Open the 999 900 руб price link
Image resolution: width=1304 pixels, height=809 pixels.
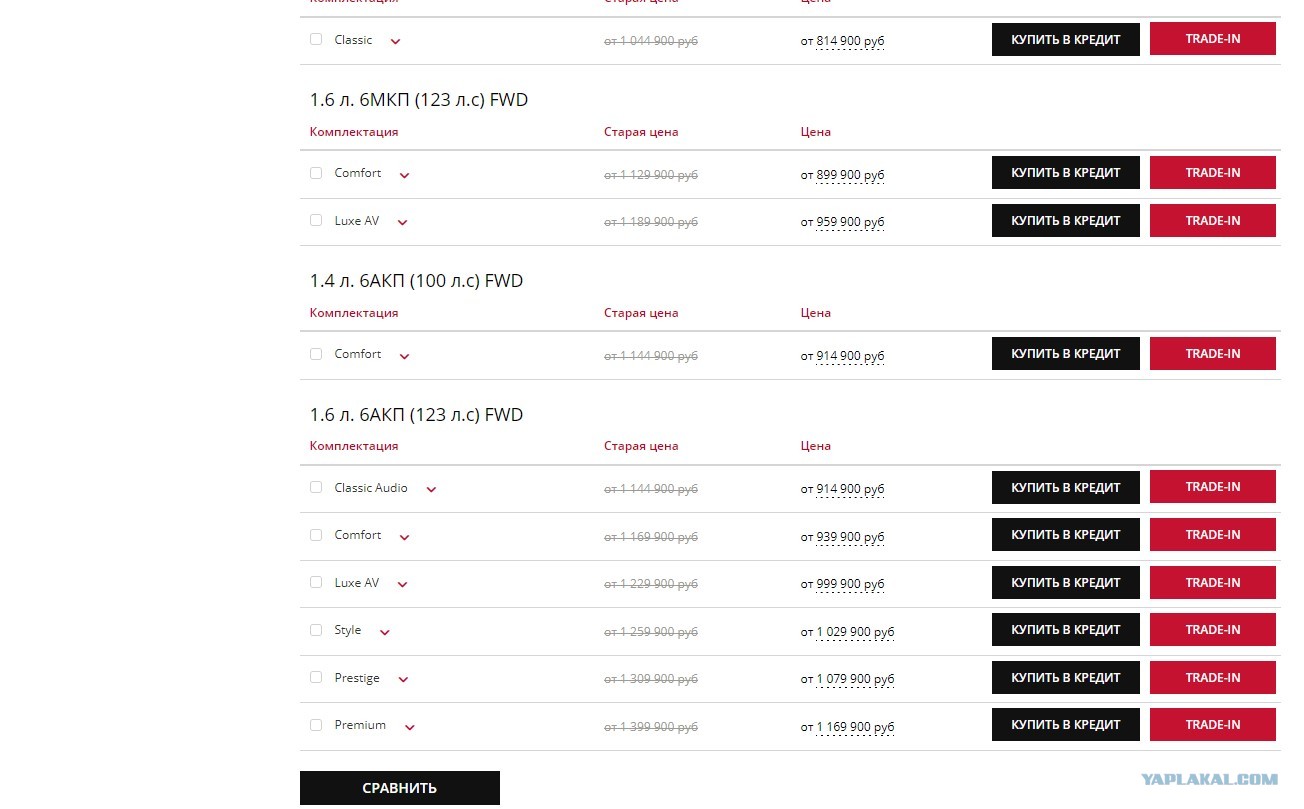(x=850, y=584)
